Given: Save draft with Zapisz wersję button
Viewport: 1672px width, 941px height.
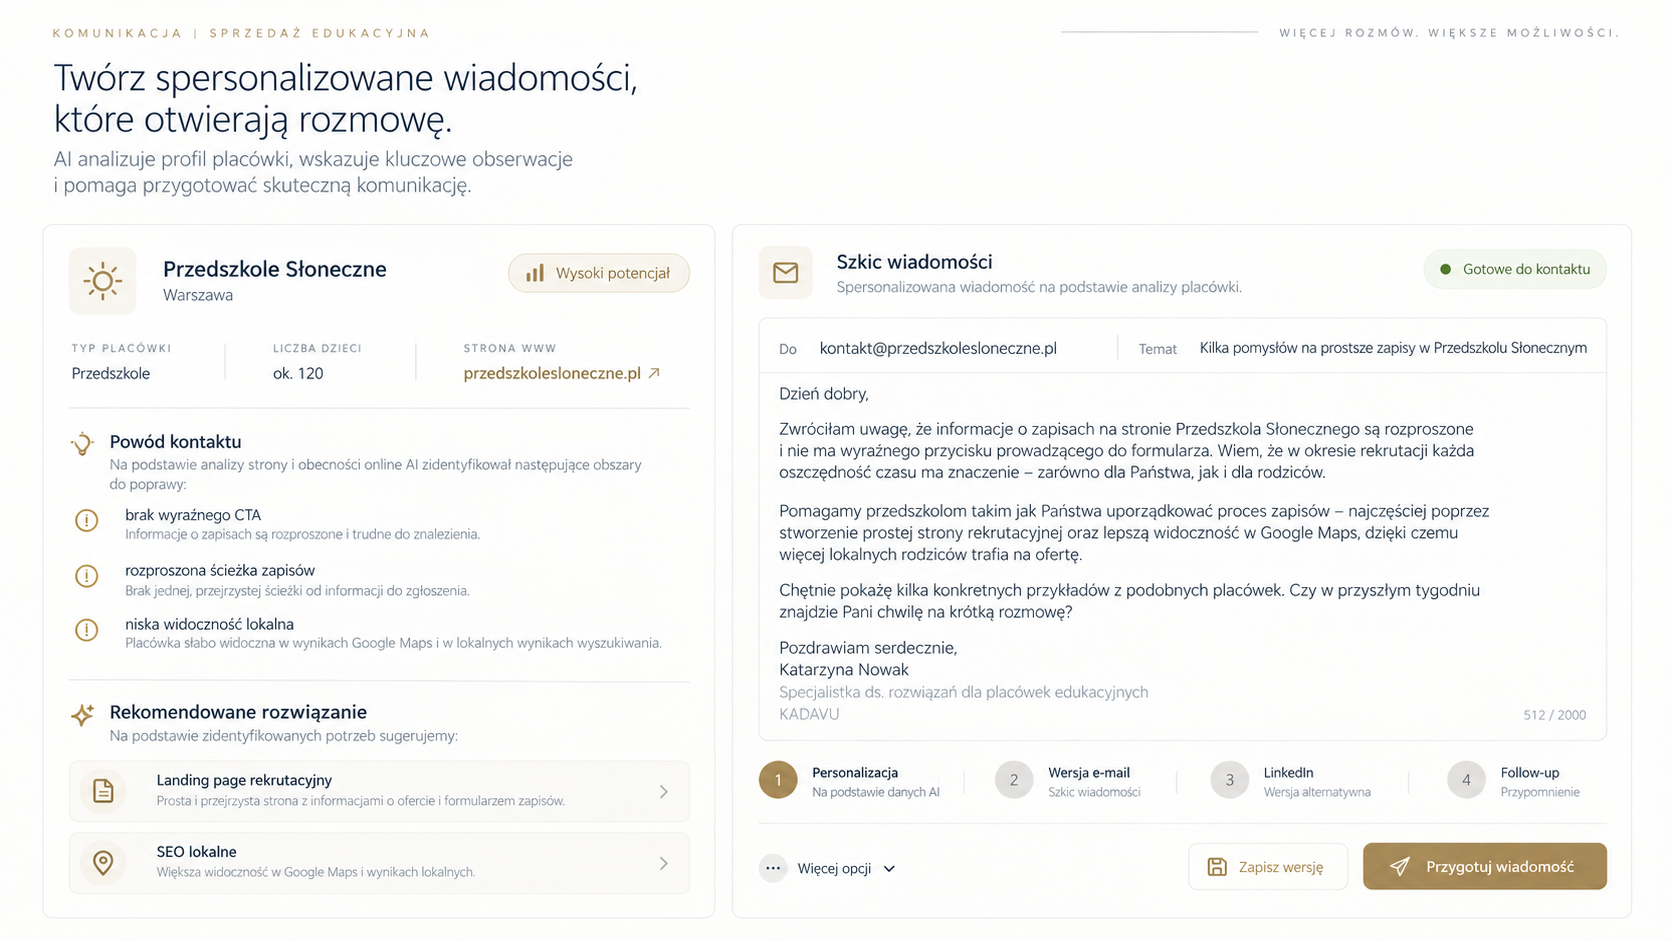Looking at the screenshot, I should (1268, 866).
